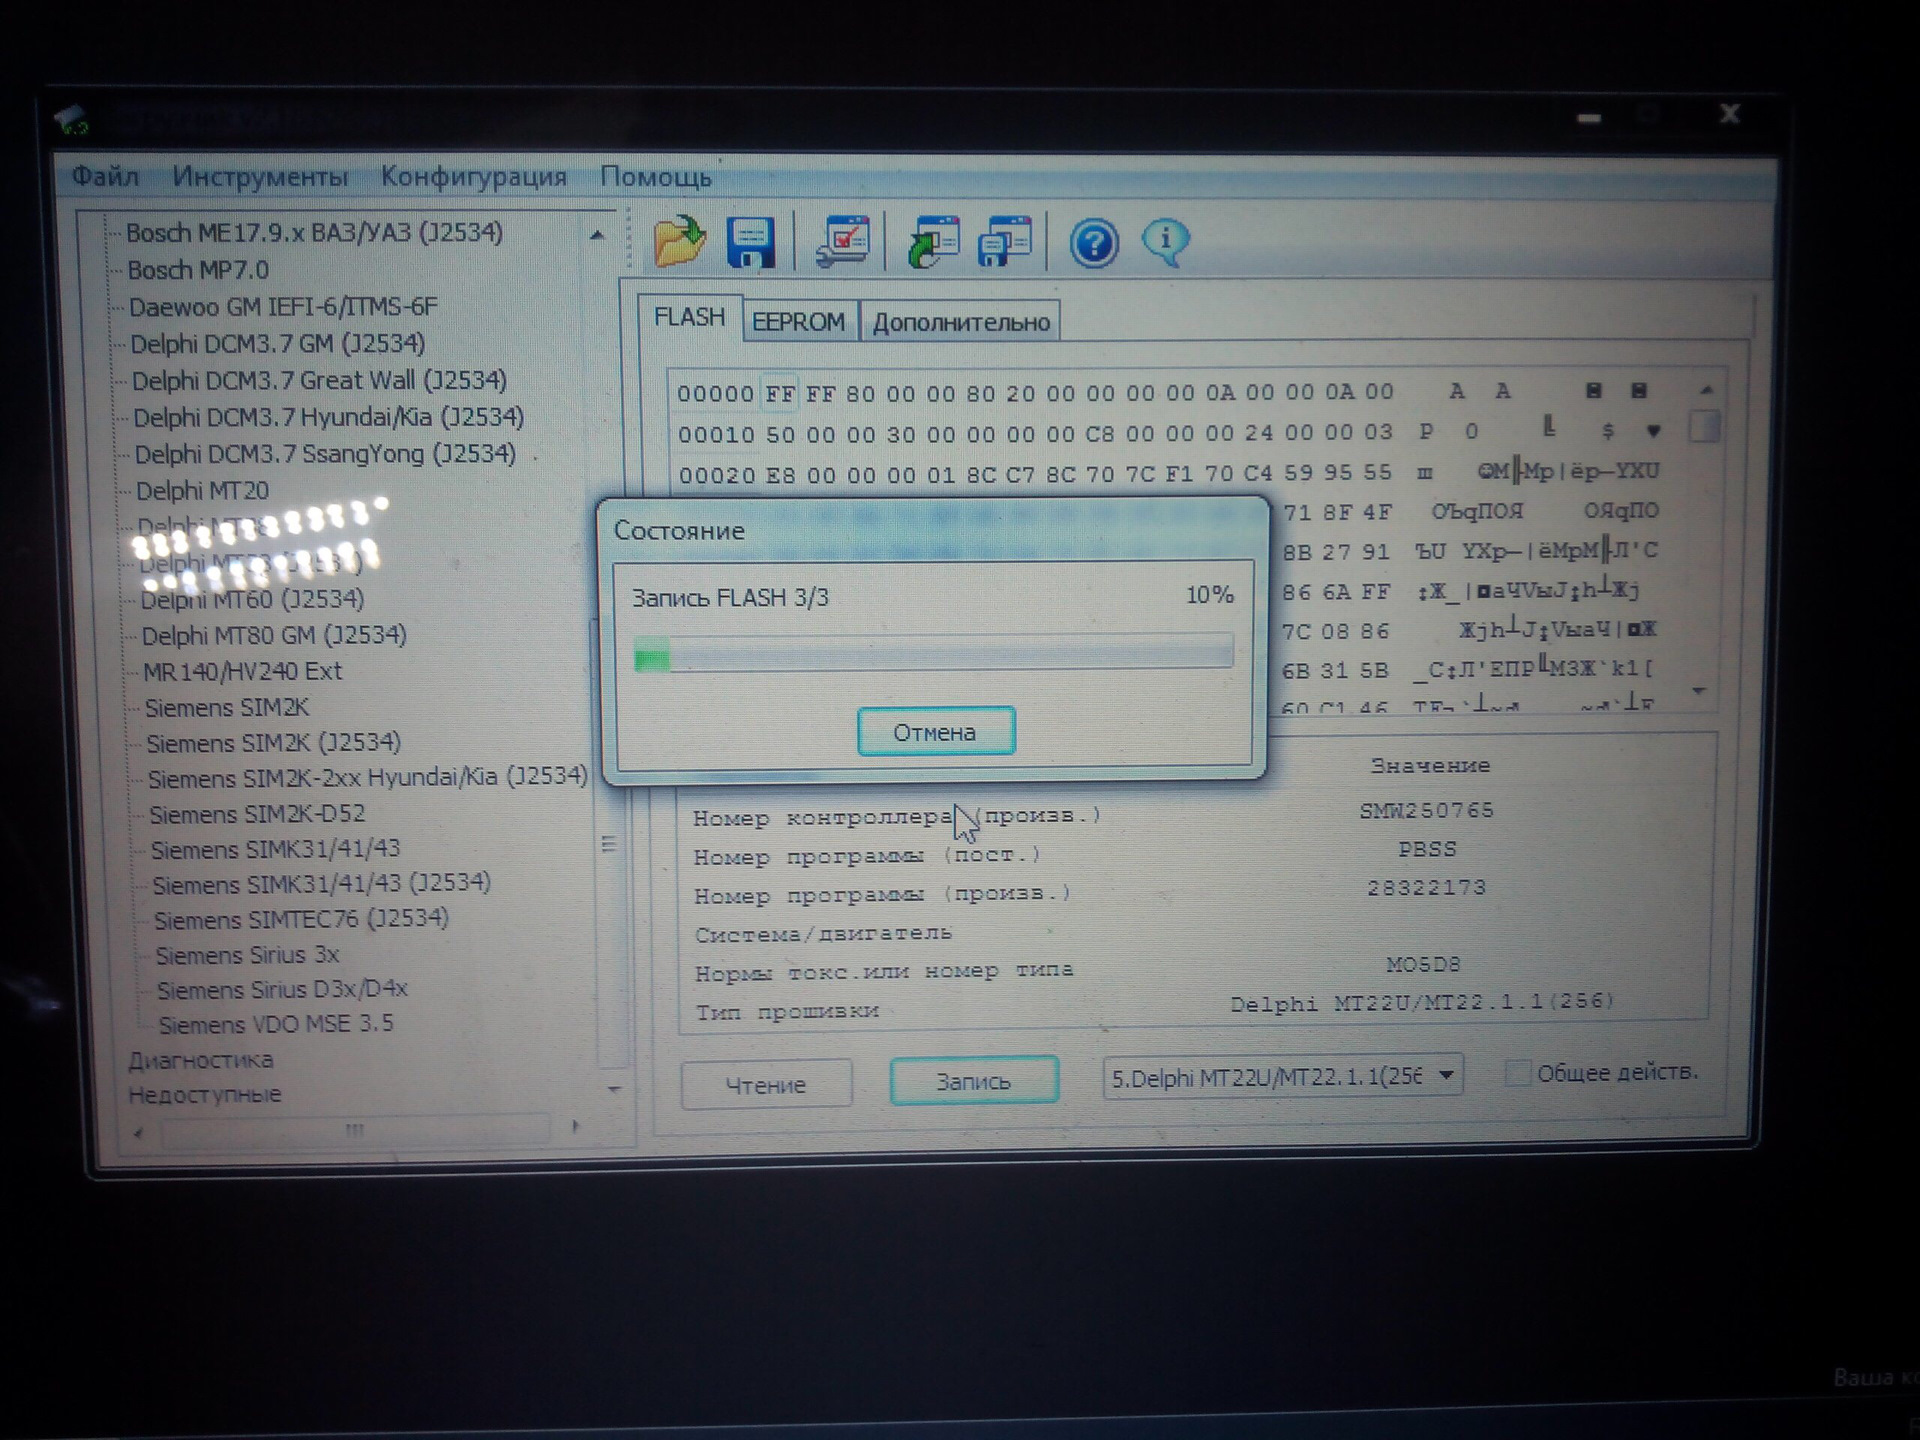
Task: Enable the Общее действ. checkbox
Action: pos(1517,1073)
